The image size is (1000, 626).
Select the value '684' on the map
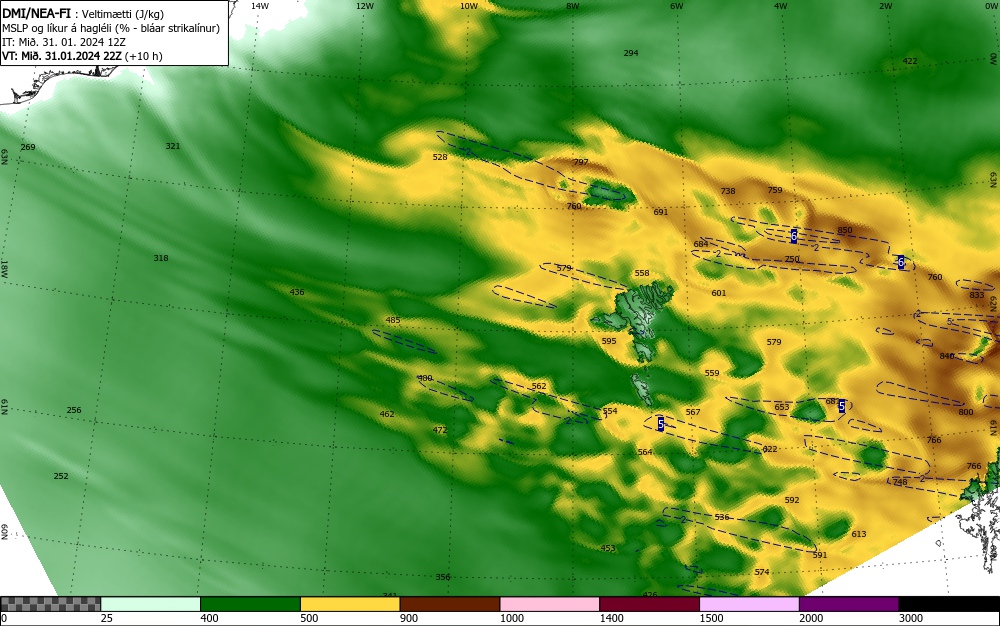(x=701, y=244)
